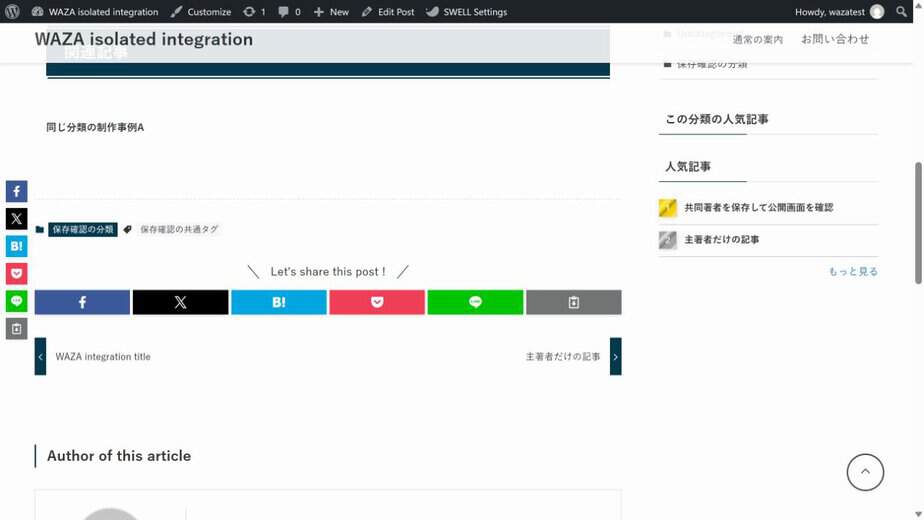This screenshot has width=924, height=520.
Task: Select the heading Author of this article
Action: pos(118,456)
